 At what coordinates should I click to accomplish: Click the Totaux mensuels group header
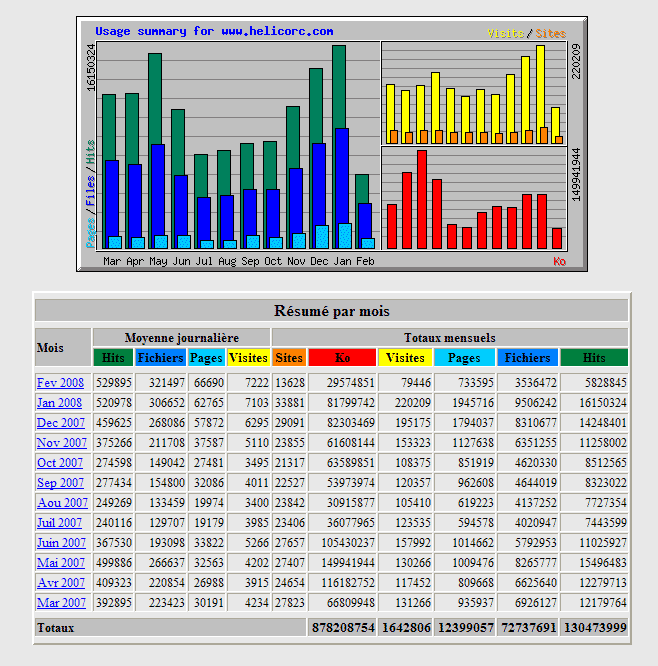pyautogui.click(x=450, y=338)
